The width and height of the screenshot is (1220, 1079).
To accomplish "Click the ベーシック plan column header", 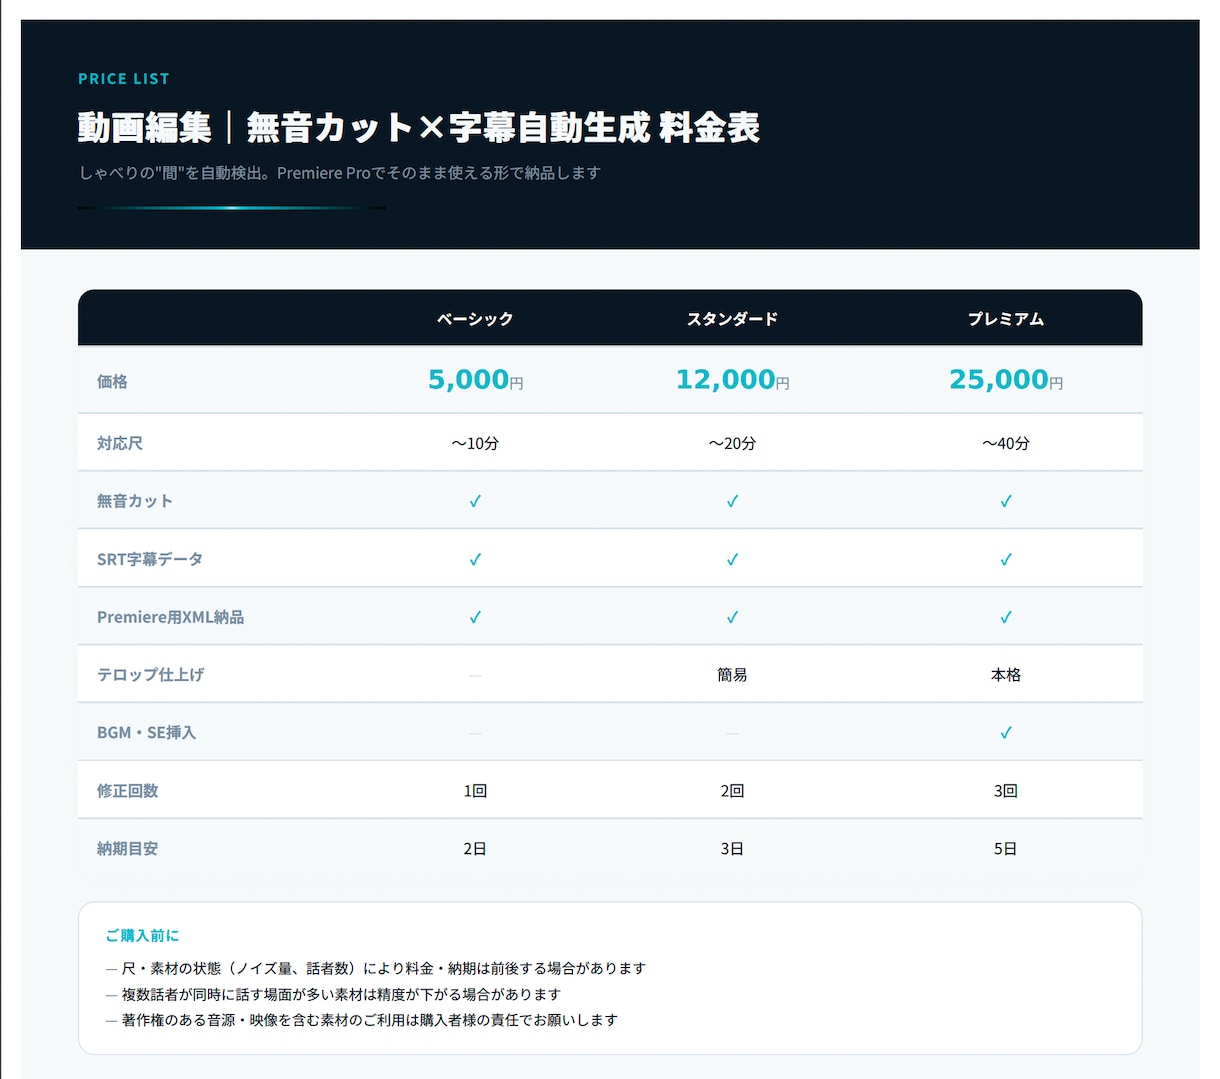I will click(x=475, y=319).
